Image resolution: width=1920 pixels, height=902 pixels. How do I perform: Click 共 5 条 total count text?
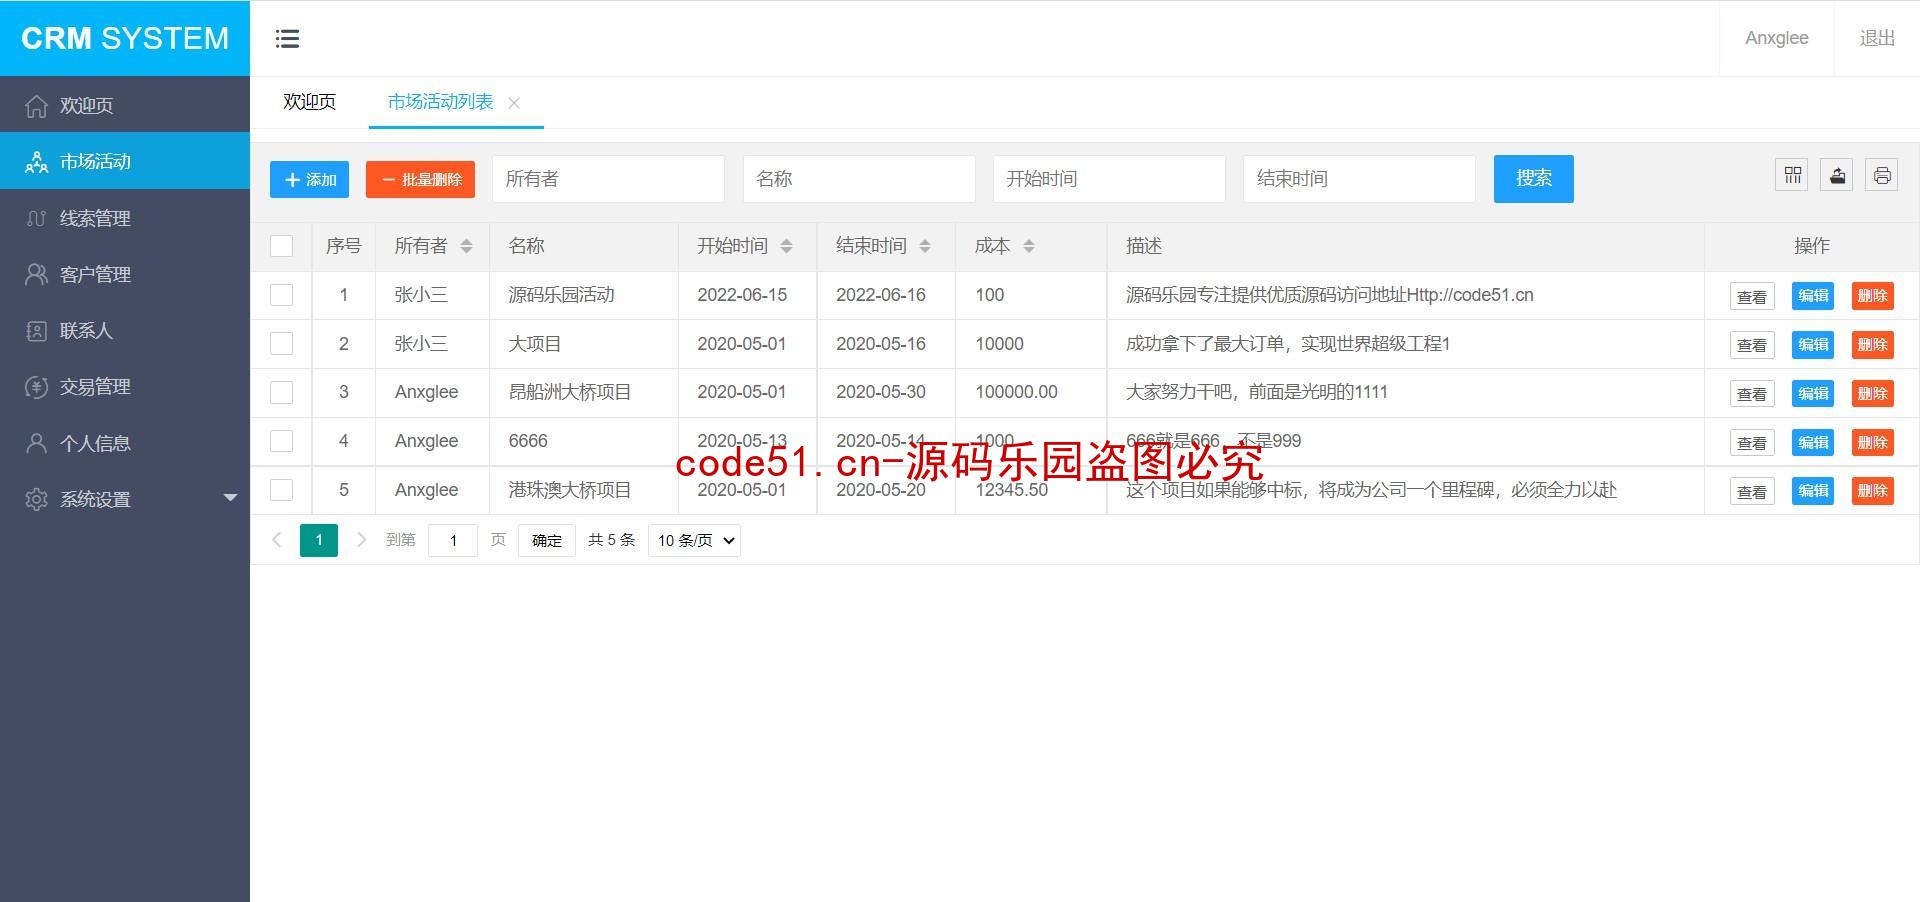pos(611,540)
